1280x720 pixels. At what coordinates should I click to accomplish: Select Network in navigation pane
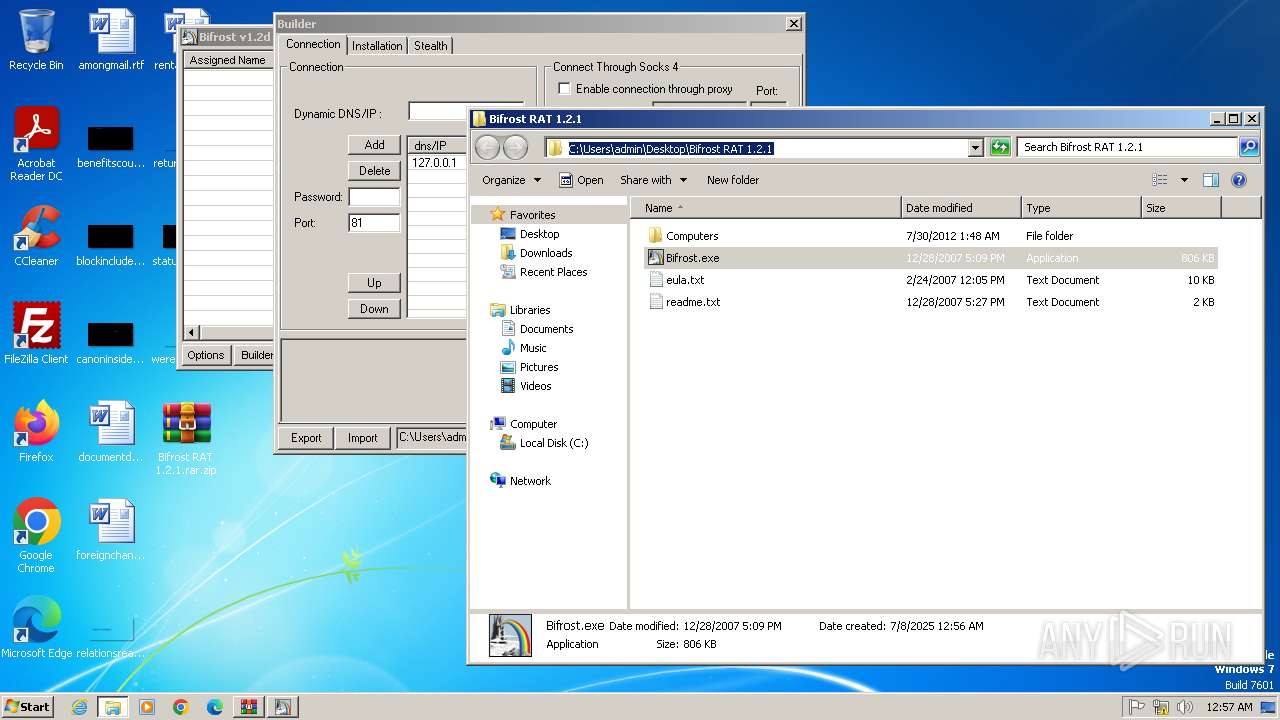click(x=520, y=481)
